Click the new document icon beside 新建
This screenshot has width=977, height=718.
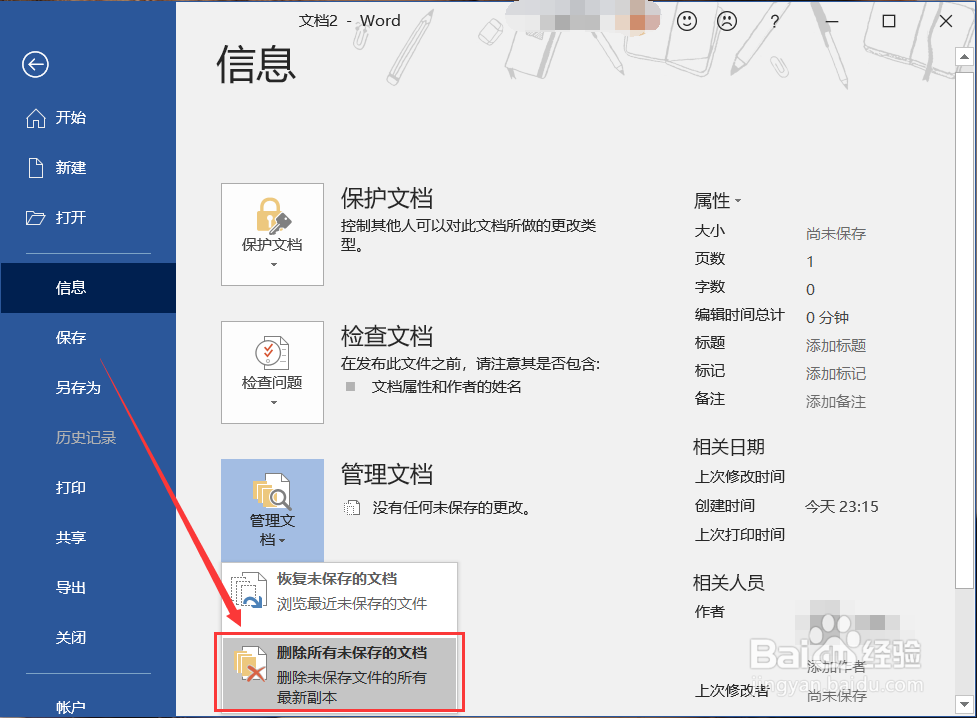tap(36, 167)
